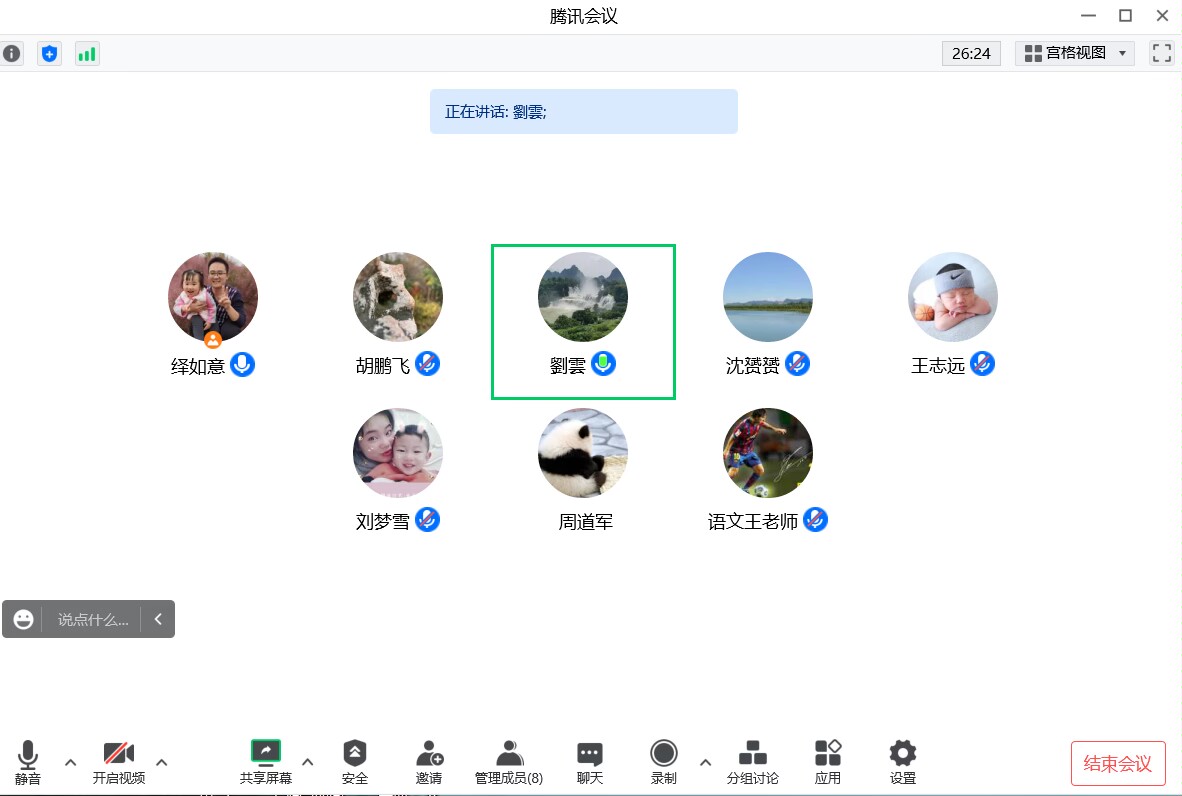Click the name label 绎如意
1182x796 pixels.
pos(198,366)
